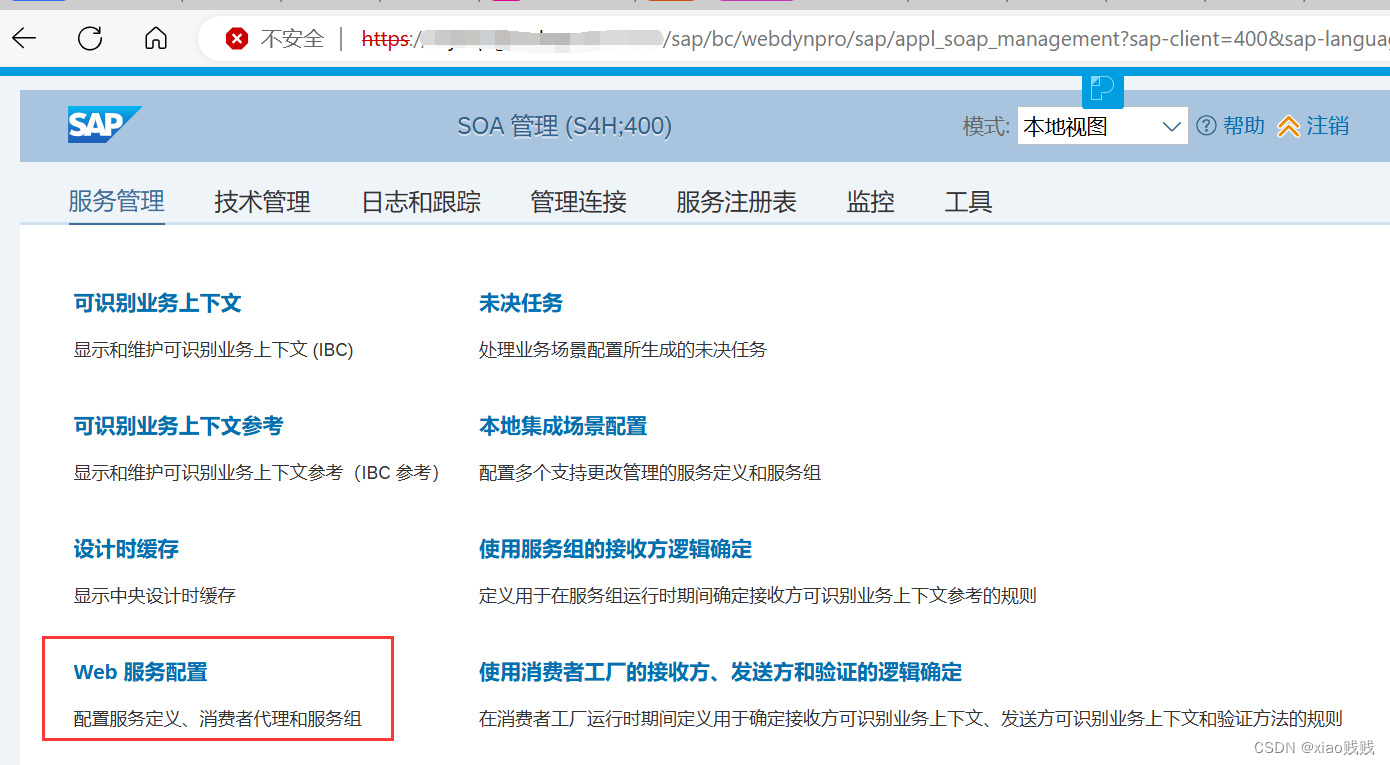Open the 使用服务组的接收方逻辑确定 link
1390x765 pixels.
(x=615, y=549)
